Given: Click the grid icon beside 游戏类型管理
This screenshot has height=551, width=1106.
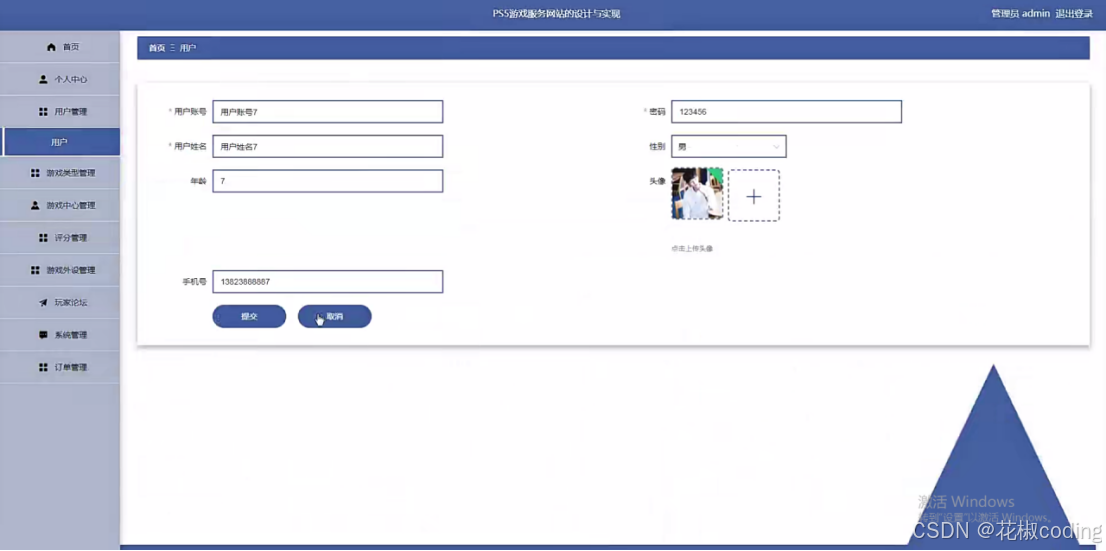Looking at the screenshot, I should pyautogui.click(x=35, y=173).
